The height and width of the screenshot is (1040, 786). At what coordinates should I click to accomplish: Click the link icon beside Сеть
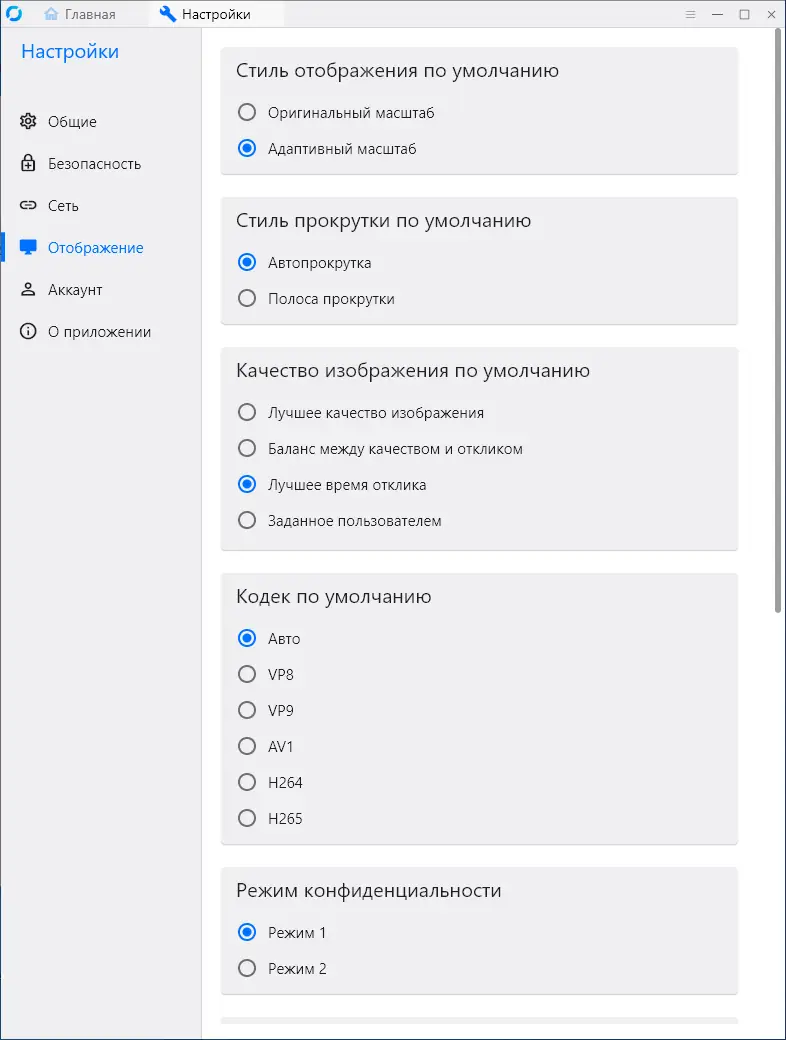[28, 206]
